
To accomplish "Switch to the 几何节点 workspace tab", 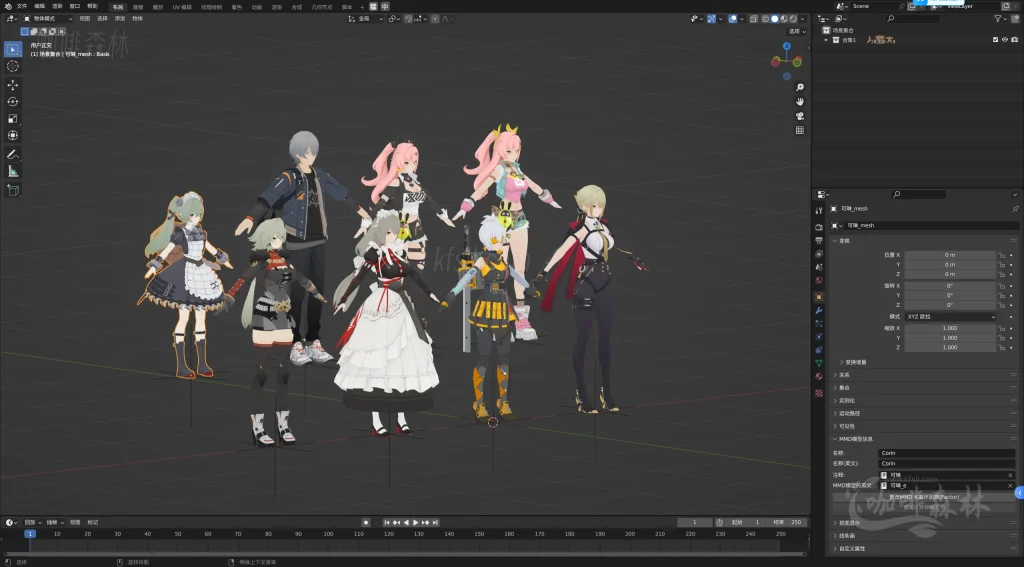I will [321, 7].
